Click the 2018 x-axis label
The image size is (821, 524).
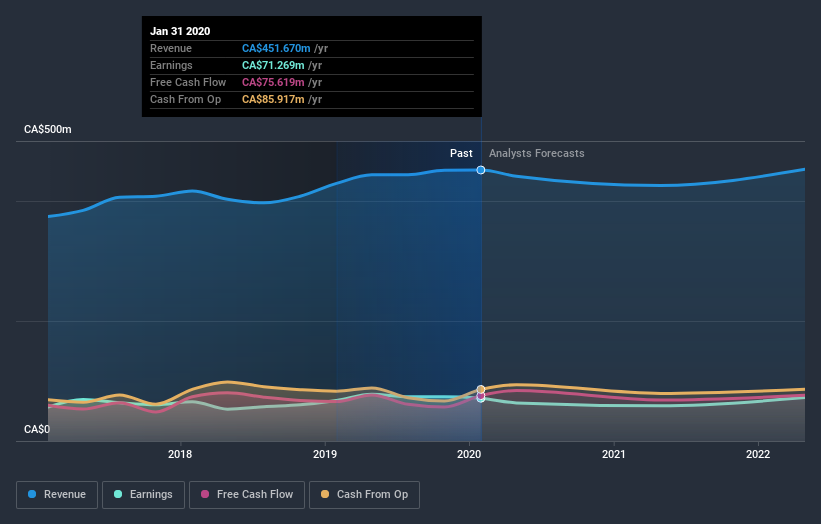click(x=180, y=454)
